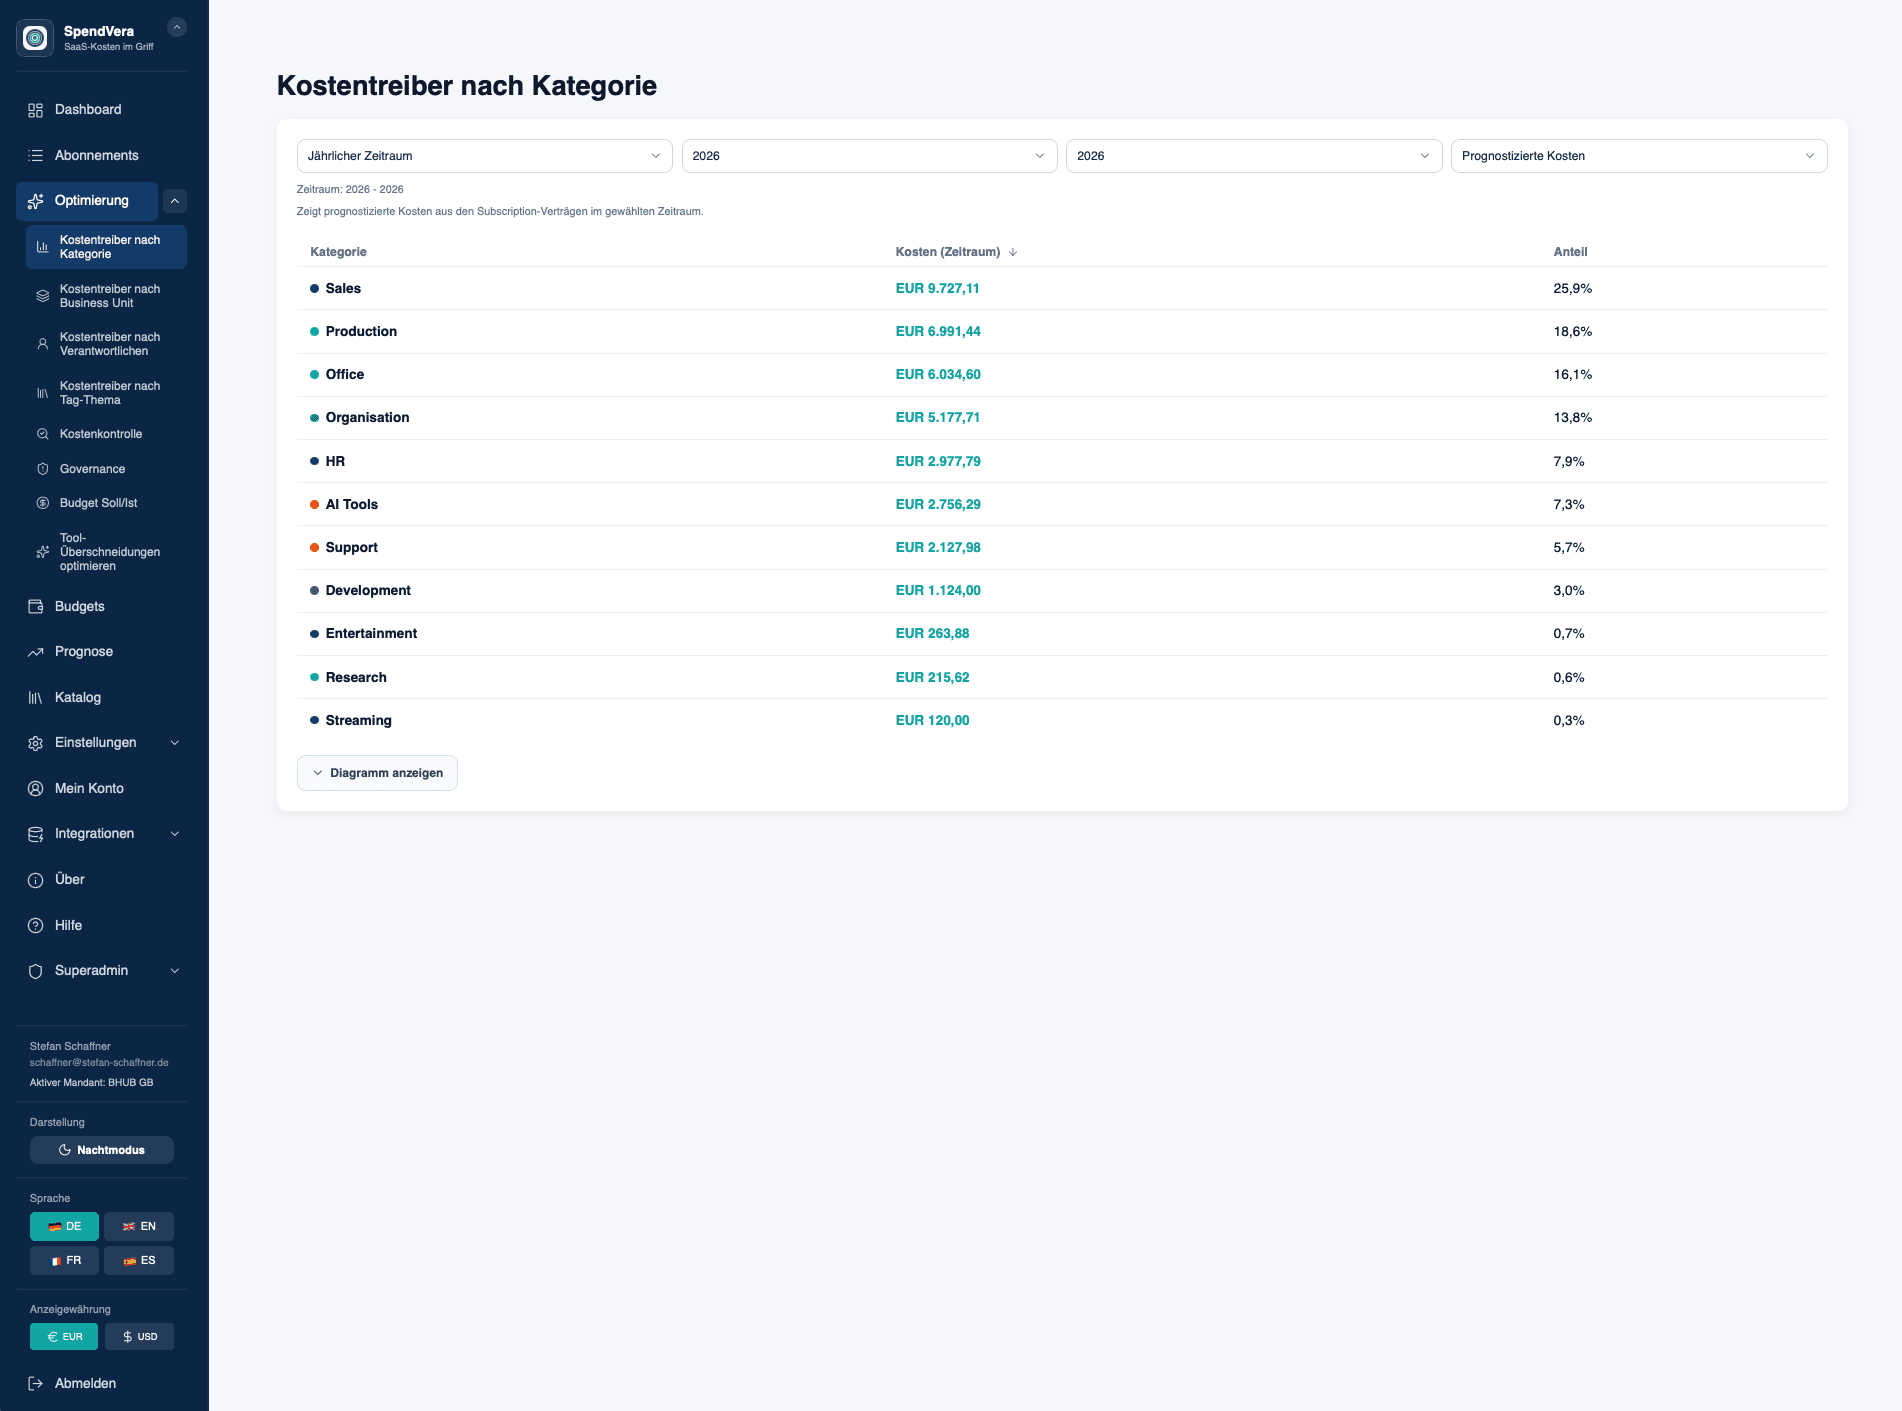This screenshot has height=1411, width=1902.
Task: Open Kostentreiber nach Business Unit
Action: (x=109, y=296)
